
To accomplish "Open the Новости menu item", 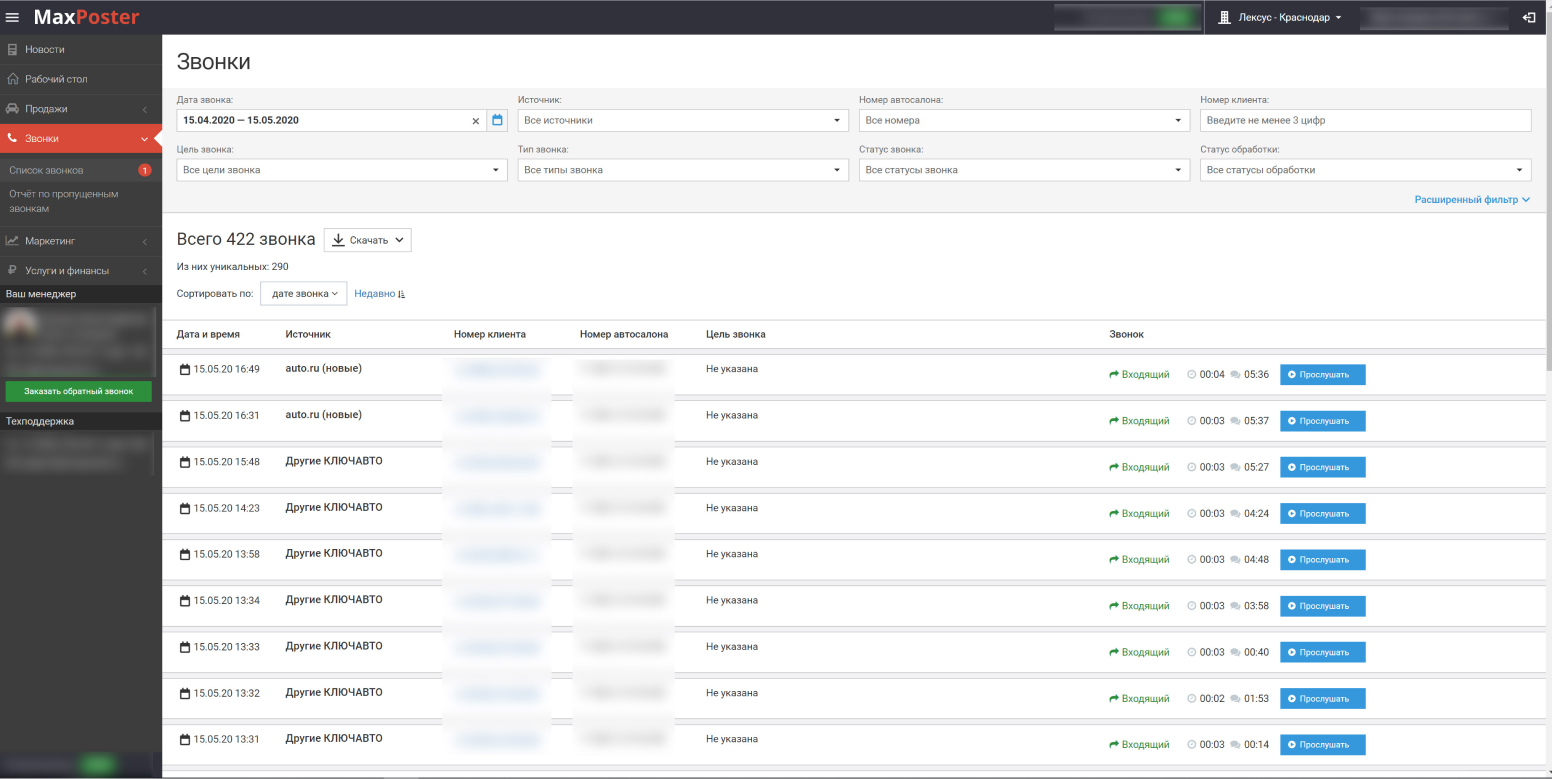I will pyautogui.click(x=81, y=49).
